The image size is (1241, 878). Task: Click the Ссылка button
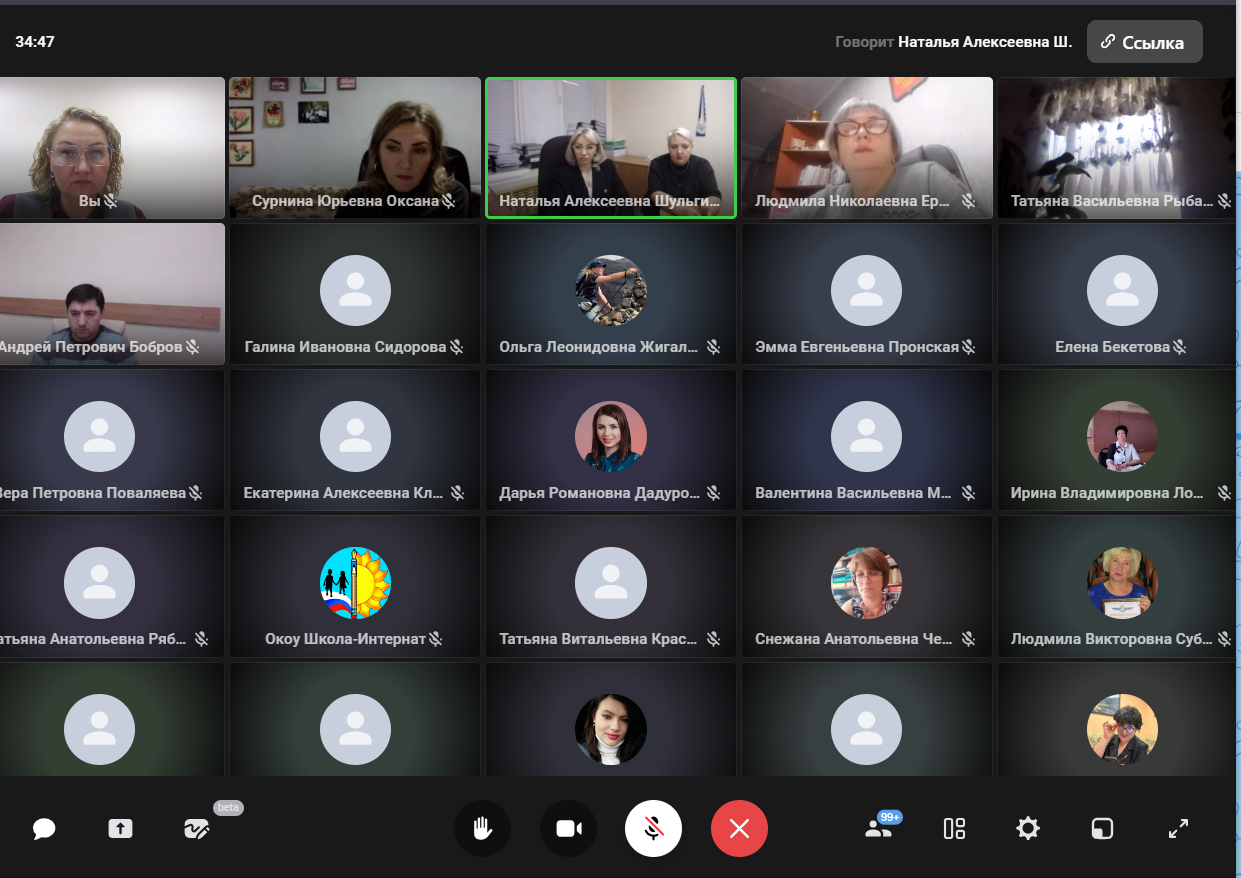1144,42
